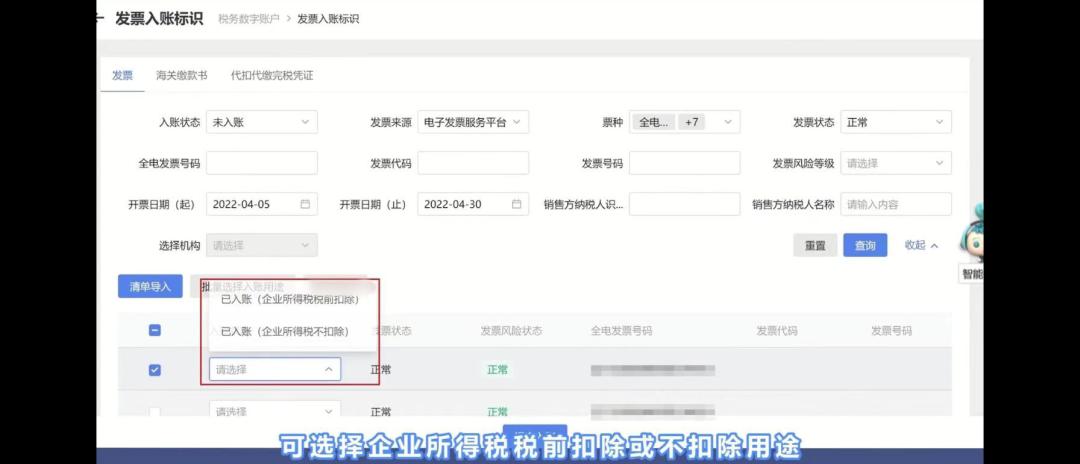Image resolution: width=1080 pixels, height=464 pixels.
Task: Click the 清单导入 button
Action: tap(150, 286)
